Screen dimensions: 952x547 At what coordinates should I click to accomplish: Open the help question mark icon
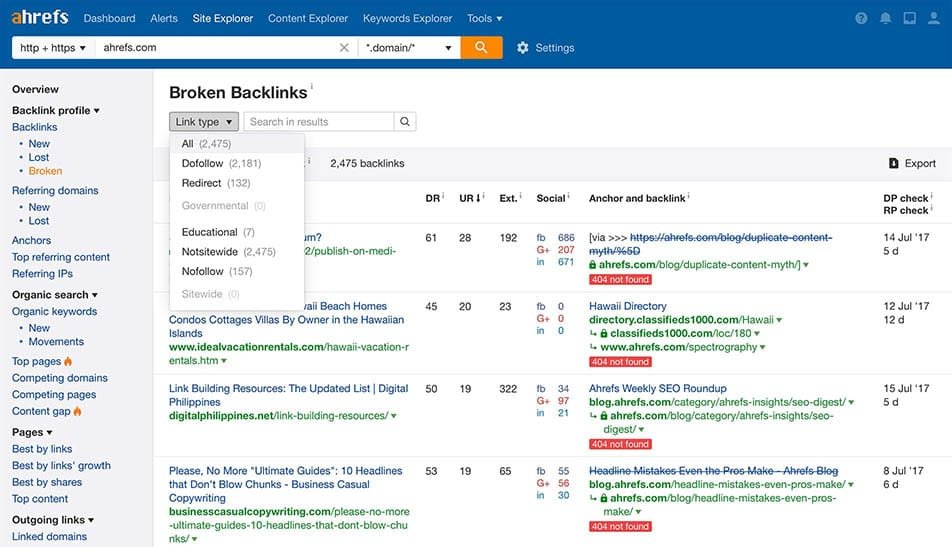pyautogui.click(x=861, y=18)
